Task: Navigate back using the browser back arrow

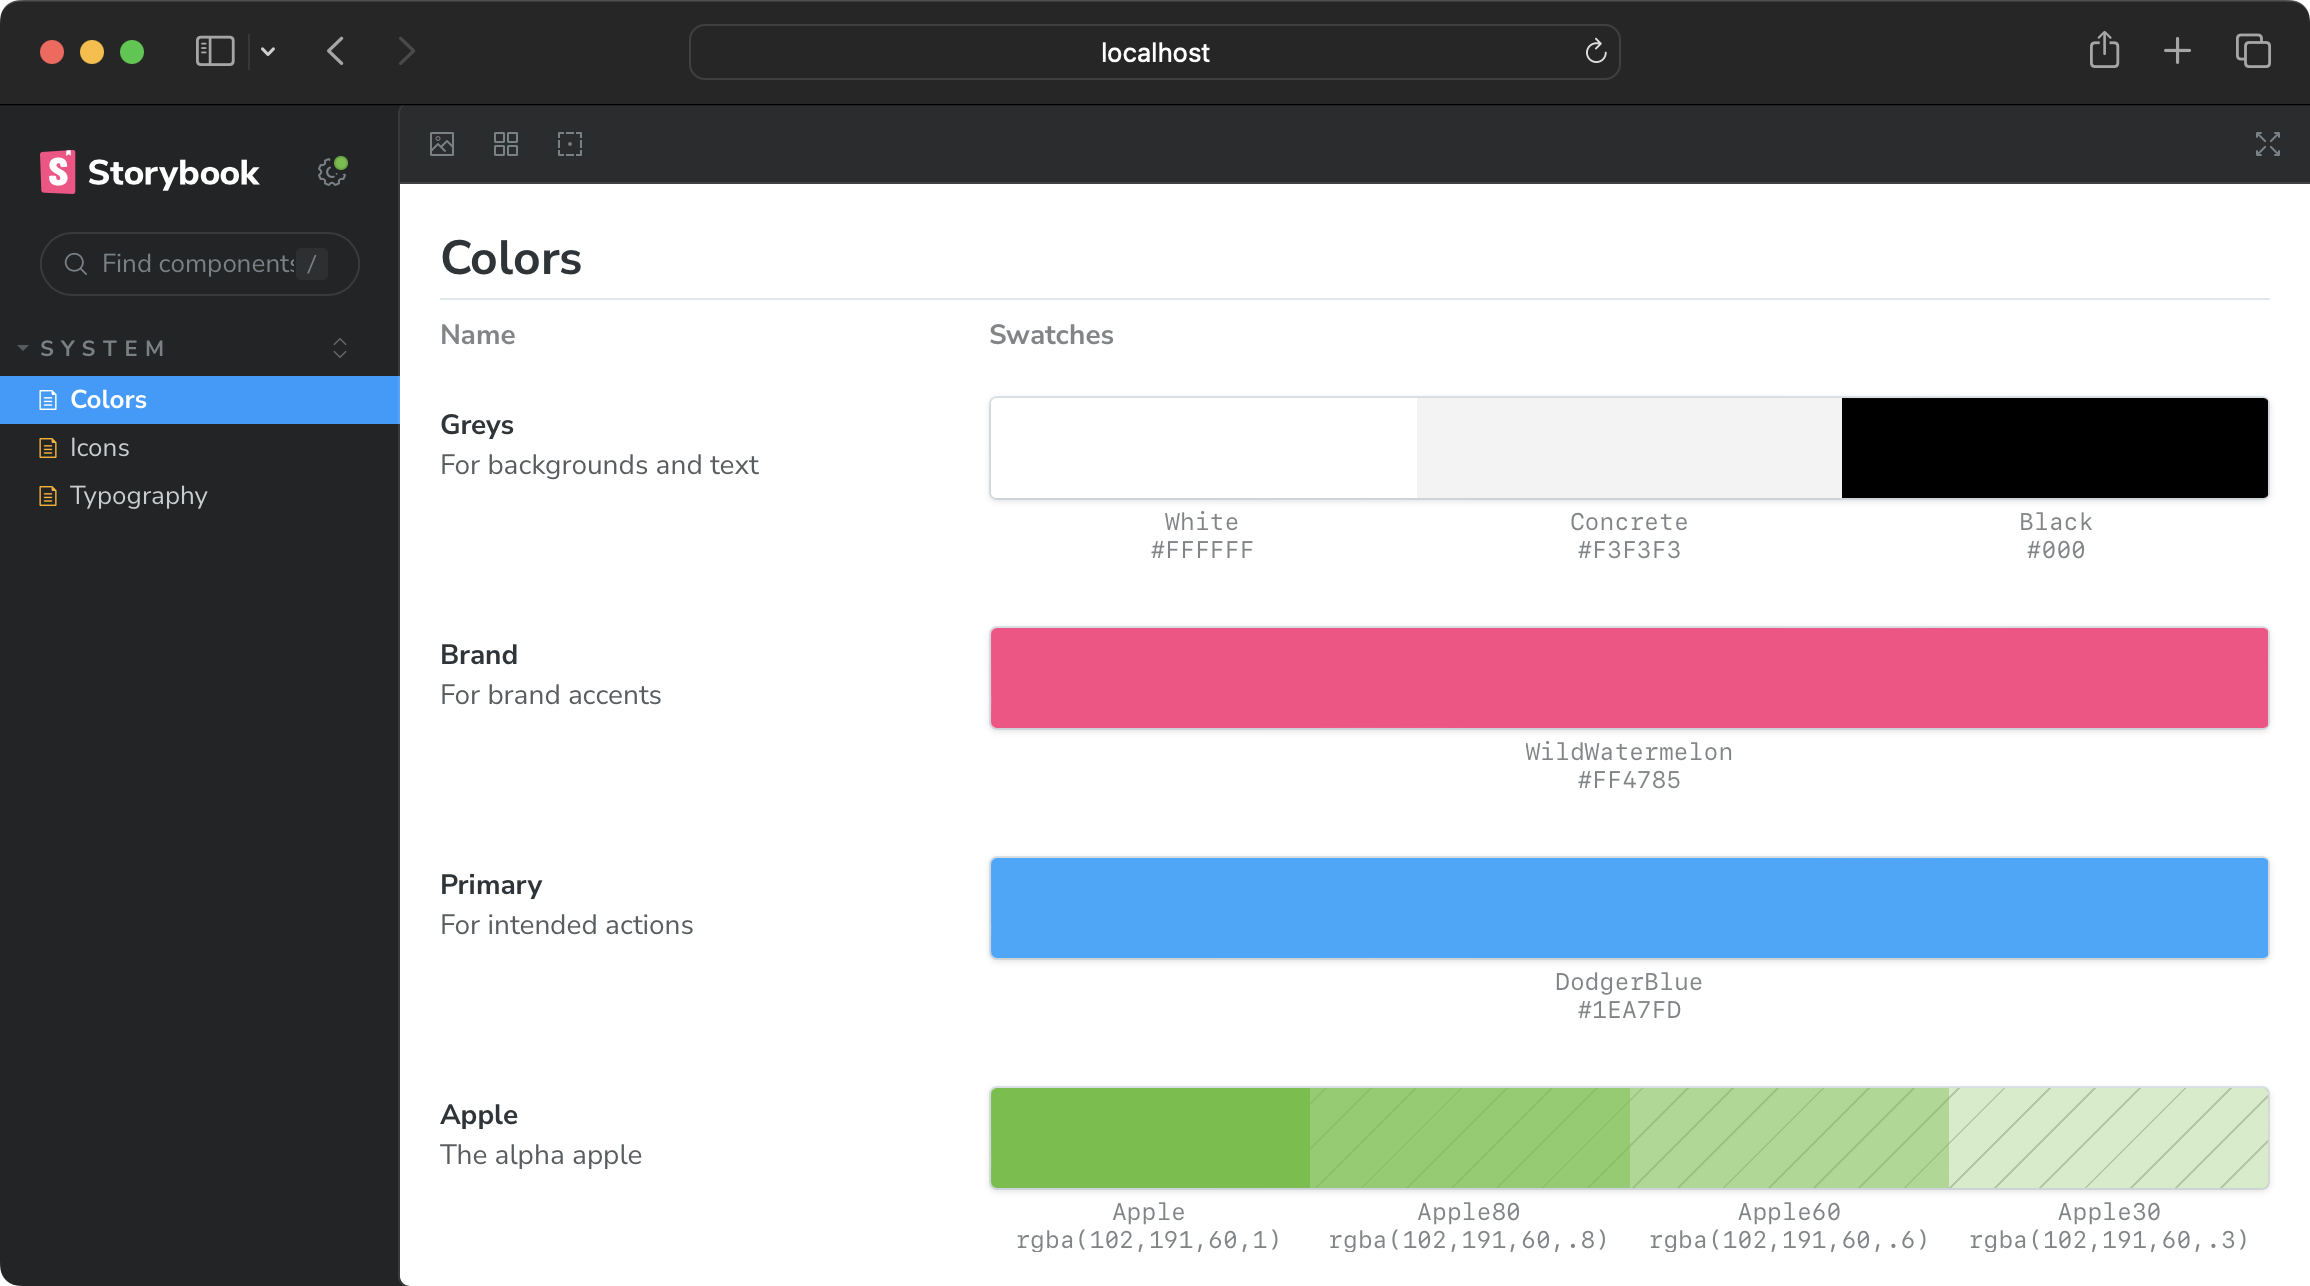Action: click(335, 51)
